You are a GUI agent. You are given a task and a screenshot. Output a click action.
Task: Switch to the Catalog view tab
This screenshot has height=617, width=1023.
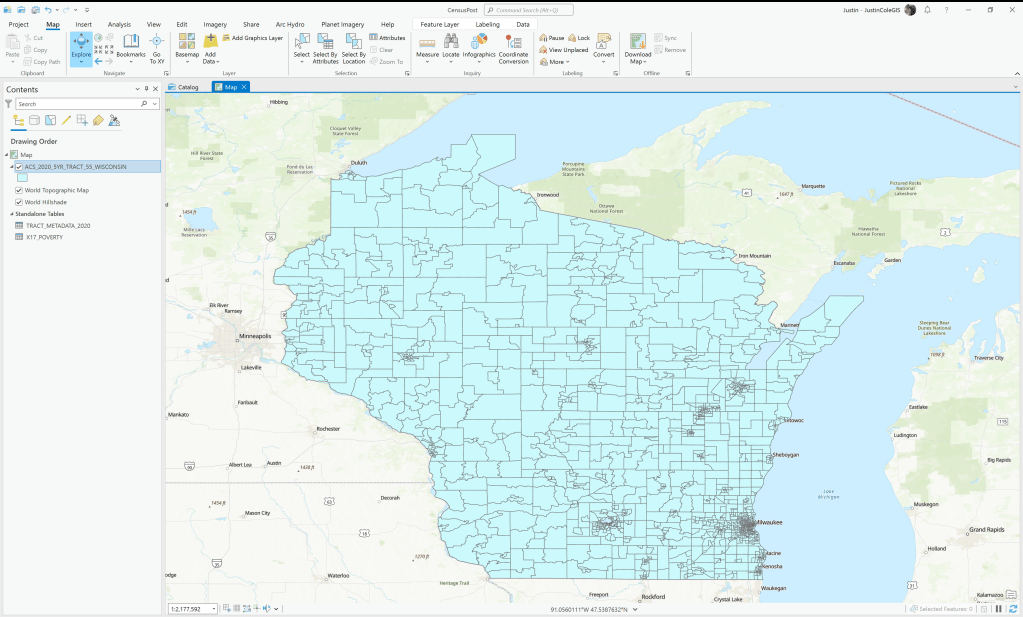pyautogui.click(x=184, y=87)
